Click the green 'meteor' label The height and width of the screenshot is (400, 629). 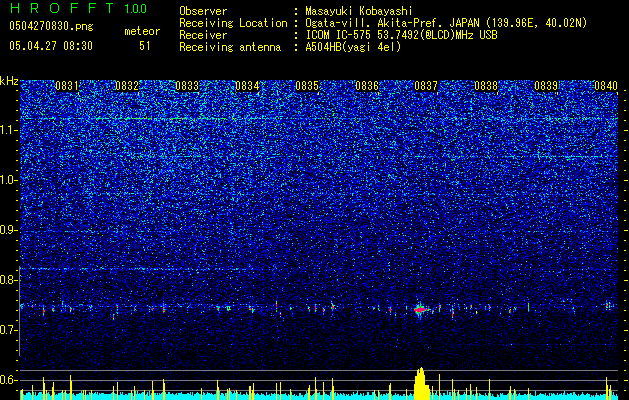coord(142,31)
